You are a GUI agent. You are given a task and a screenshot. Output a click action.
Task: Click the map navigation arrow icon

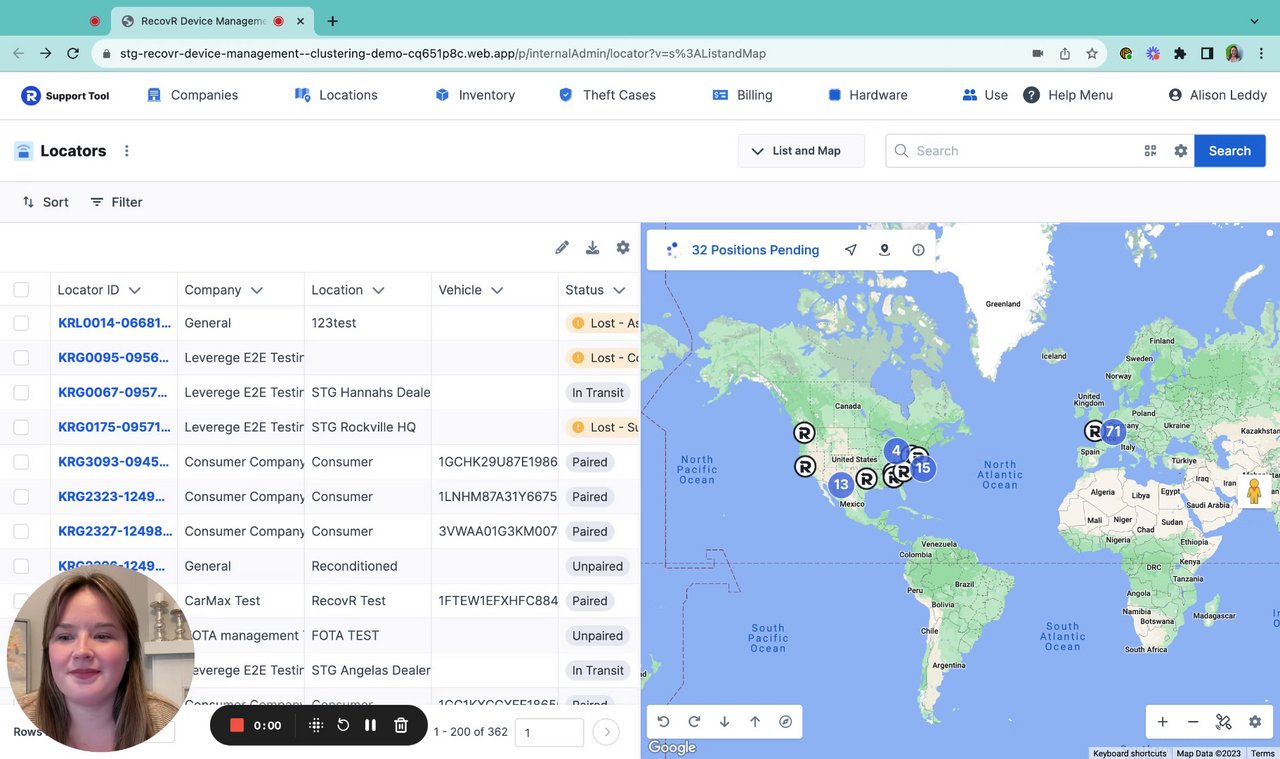point(851,250)
